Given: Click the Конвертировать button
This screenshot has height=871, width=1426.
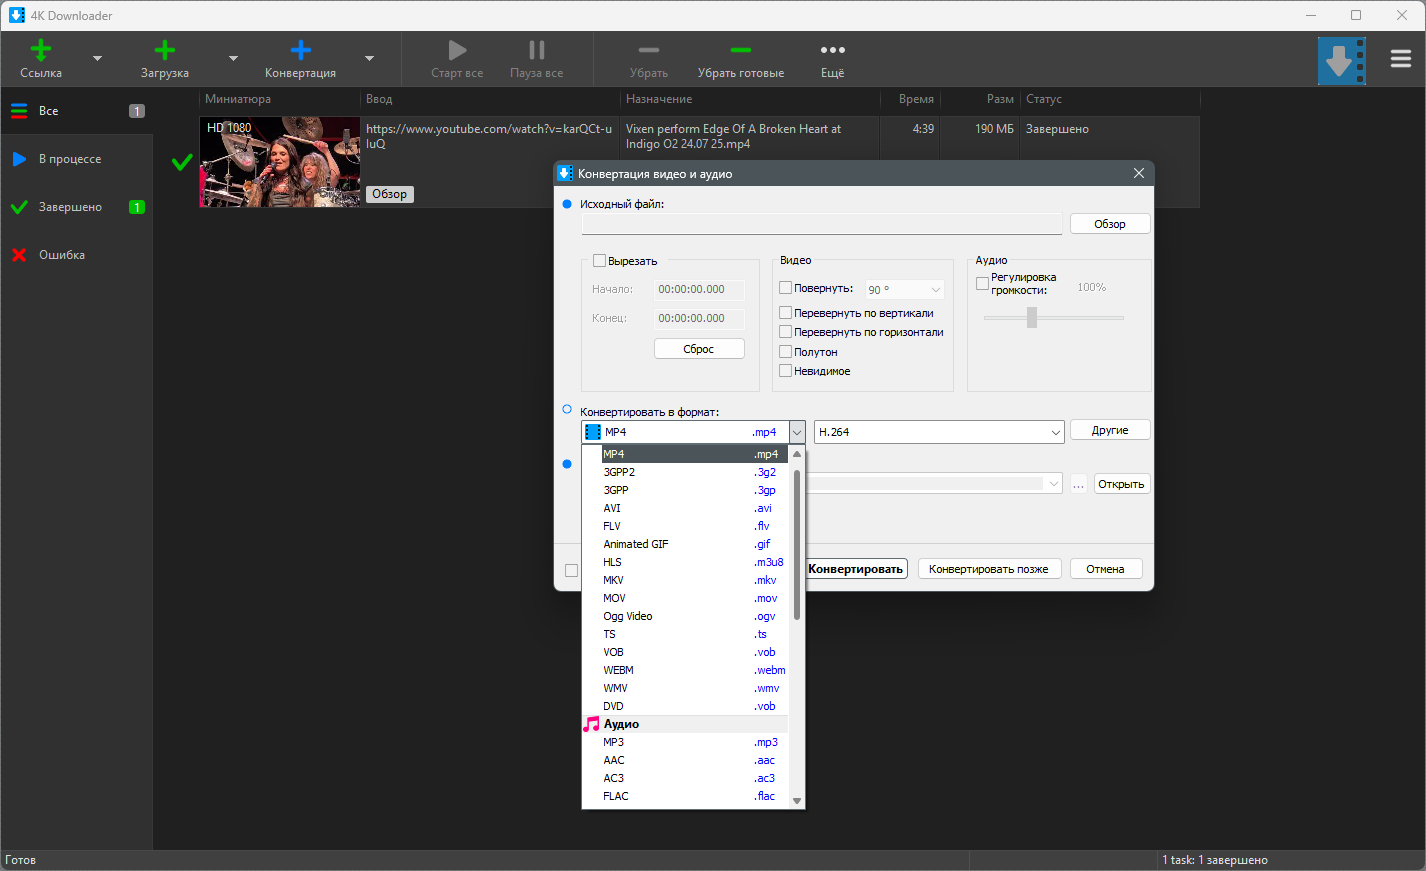Looking at the screenshot, I should (x=856, y=569).
